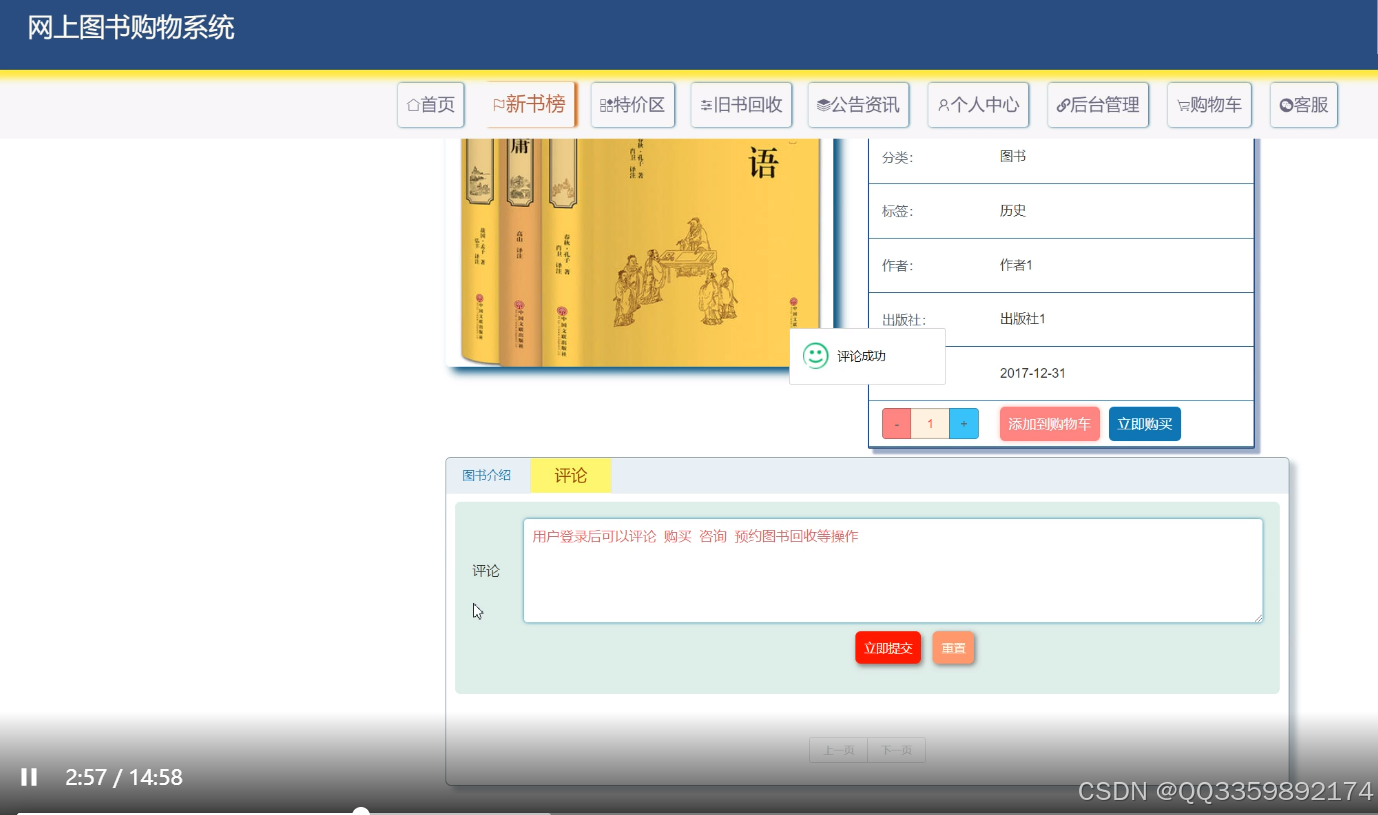Click into the comment text area
The width and height of the screenshot is (1378, 815).
(893, 570)
